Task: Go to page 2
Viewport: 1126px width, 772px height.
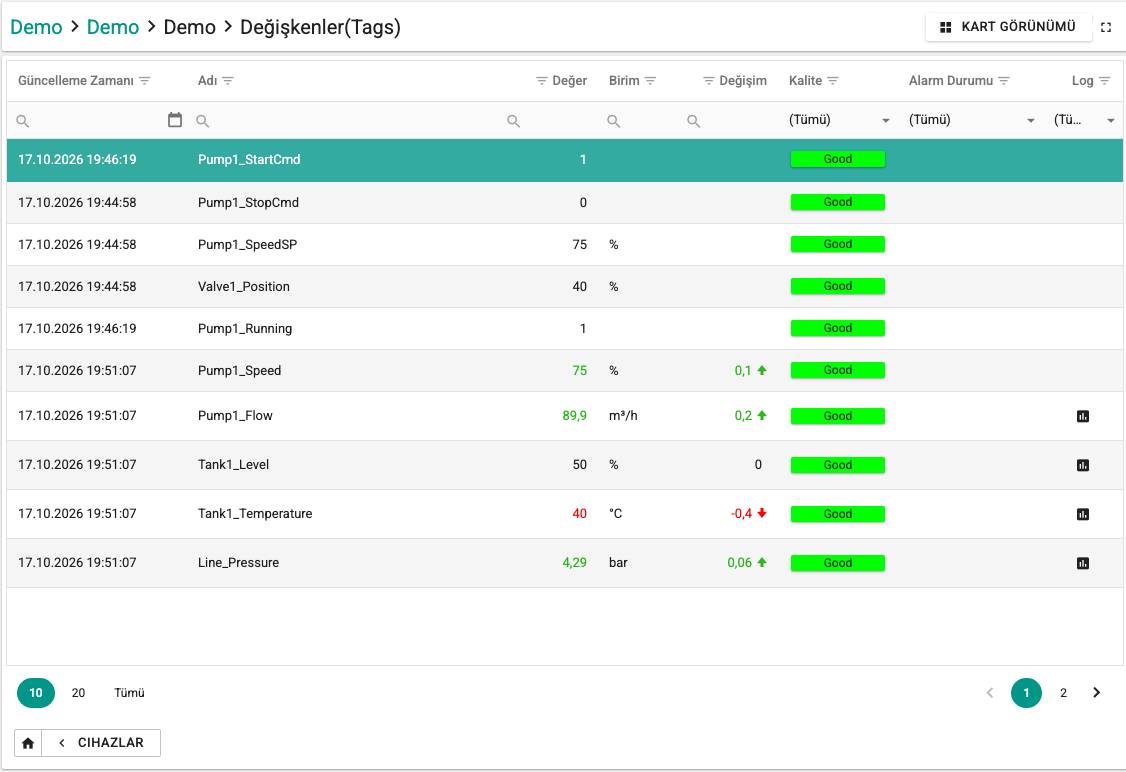Action: [1064, 693]
